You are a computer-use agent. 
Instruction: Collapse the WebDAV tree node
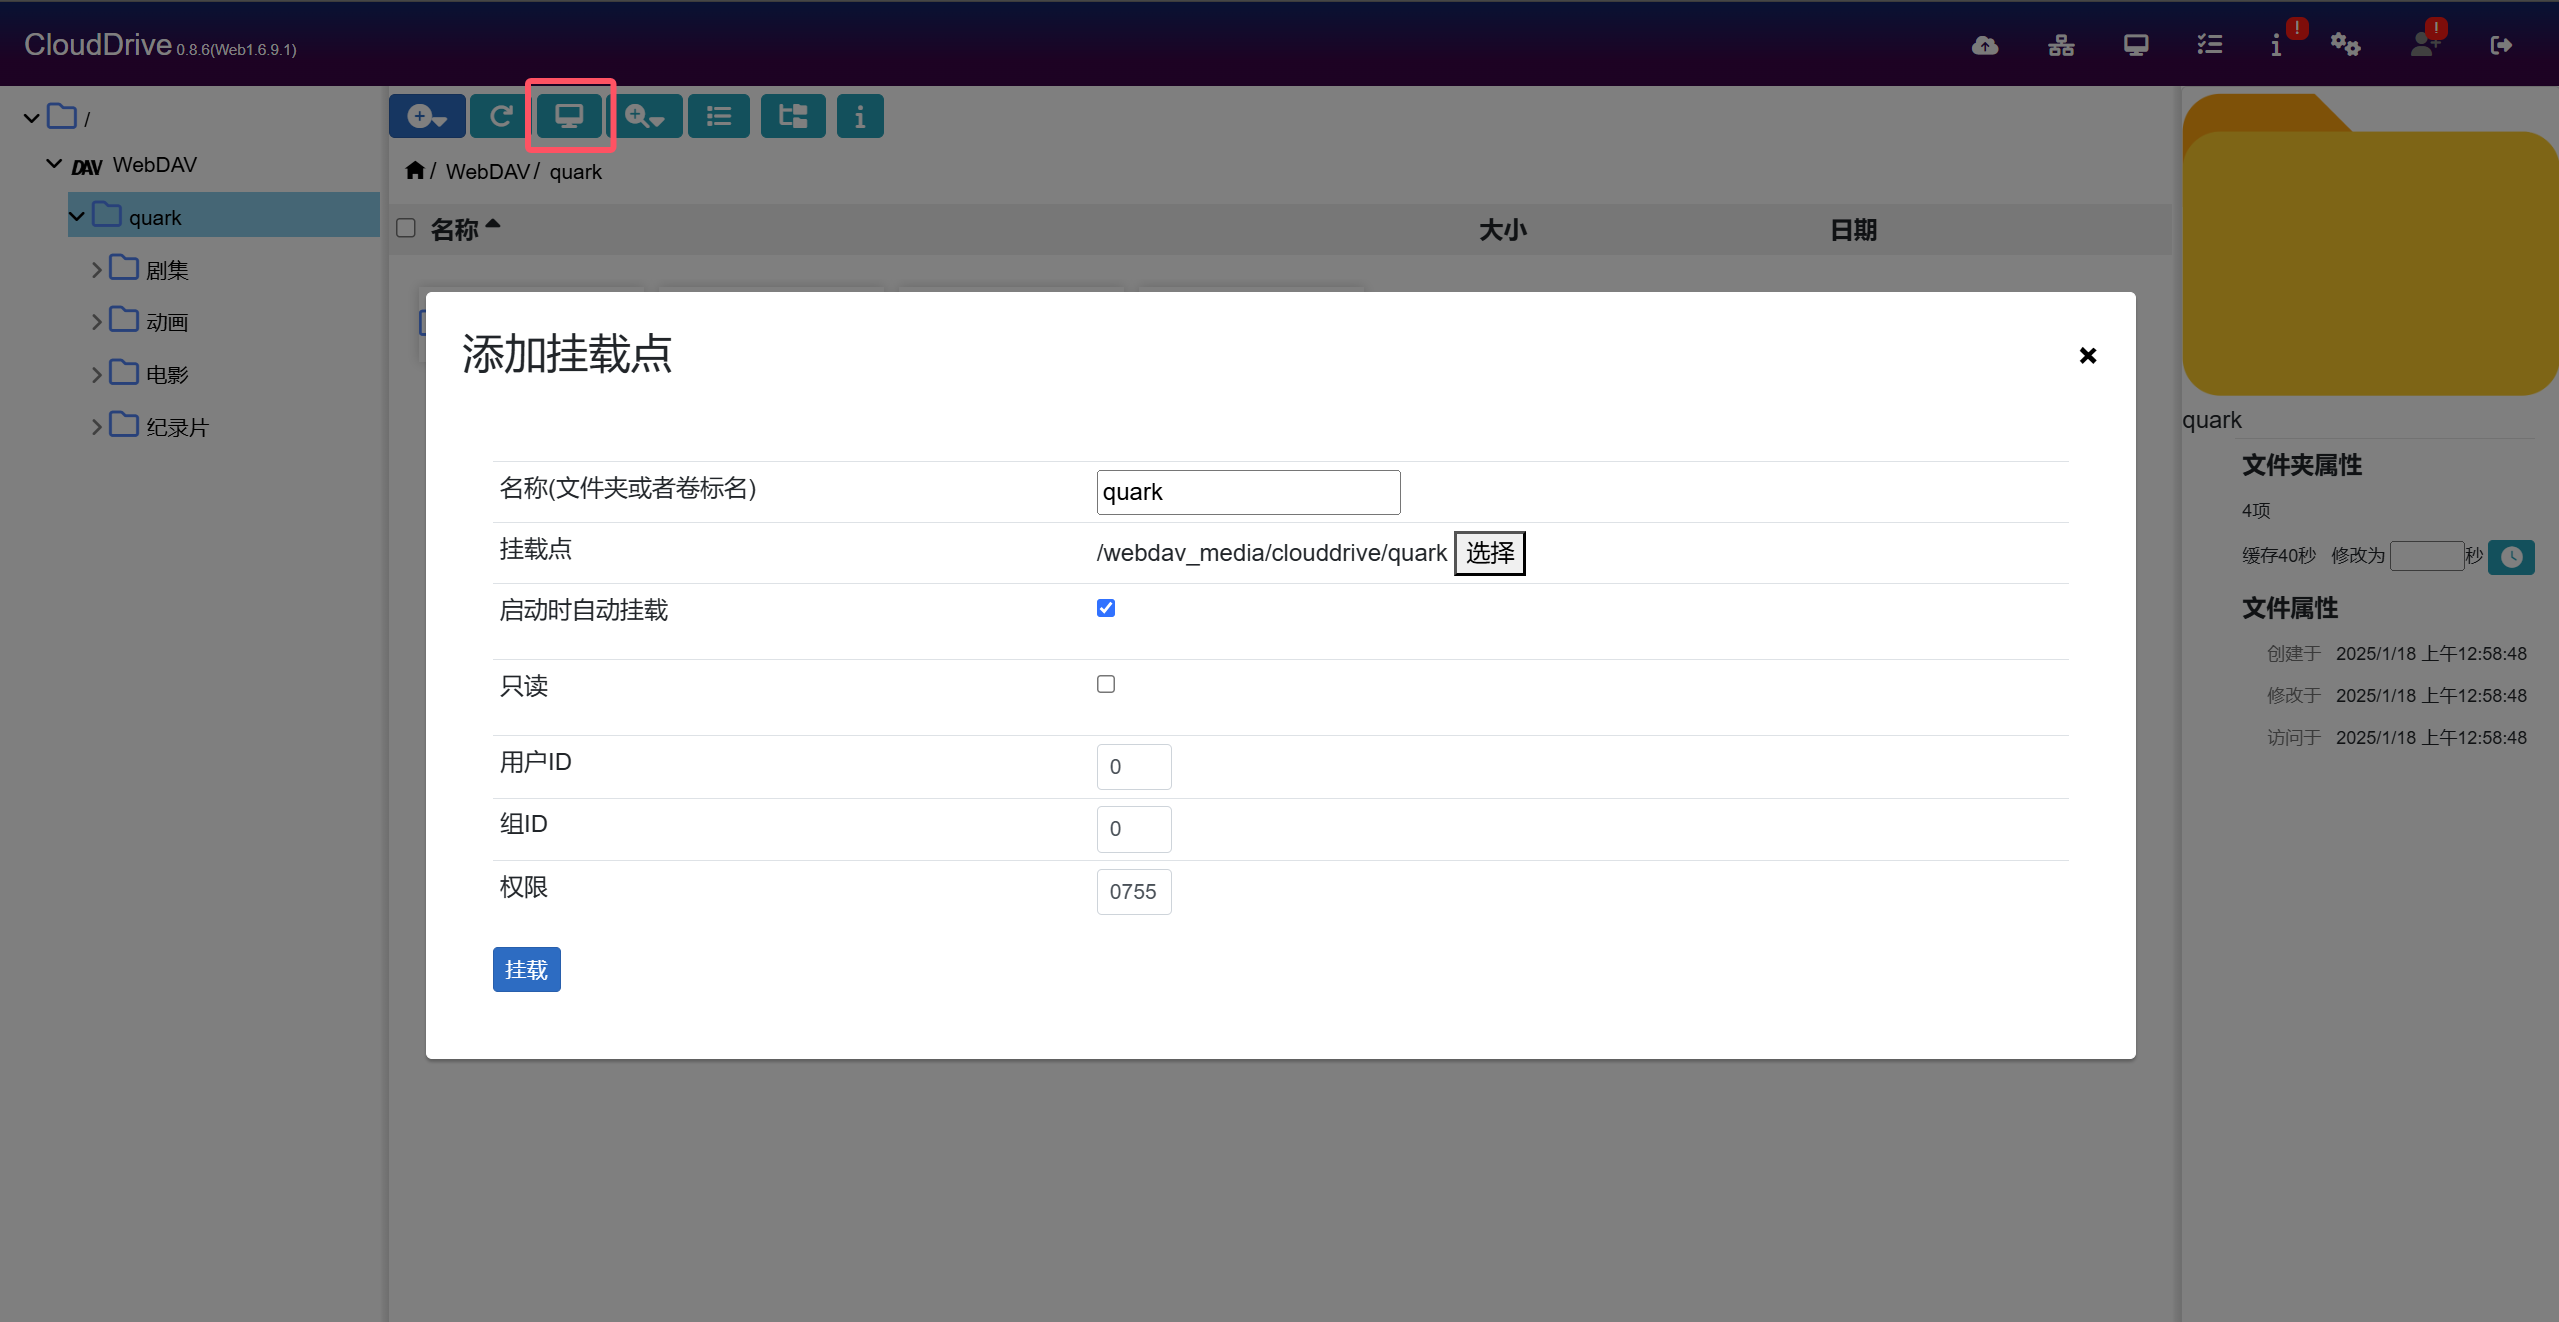54,164
